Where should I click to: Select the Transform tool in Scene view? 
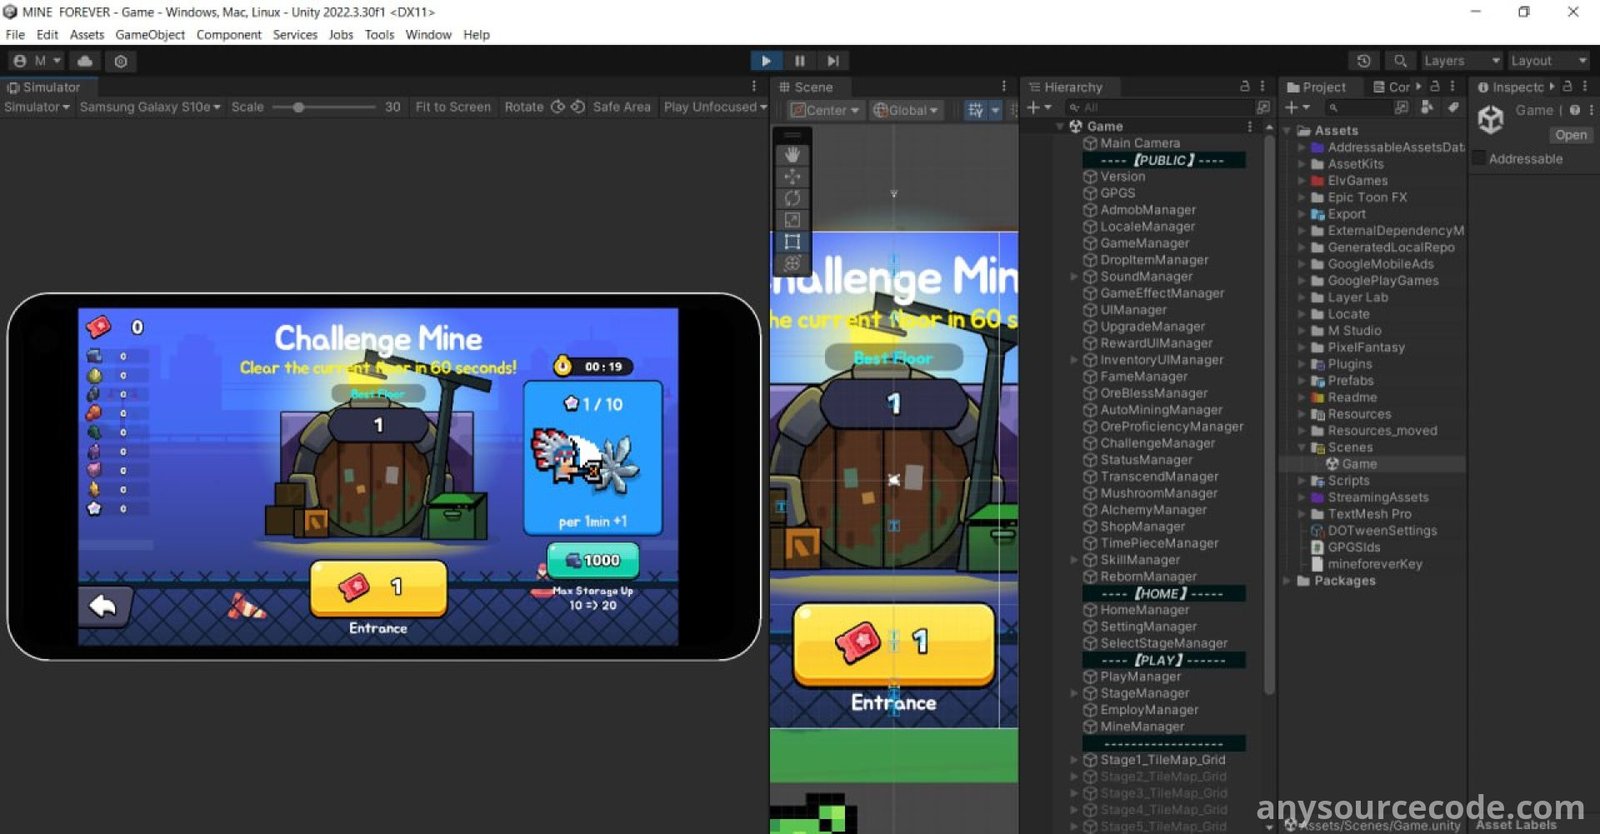click(792, 264)
